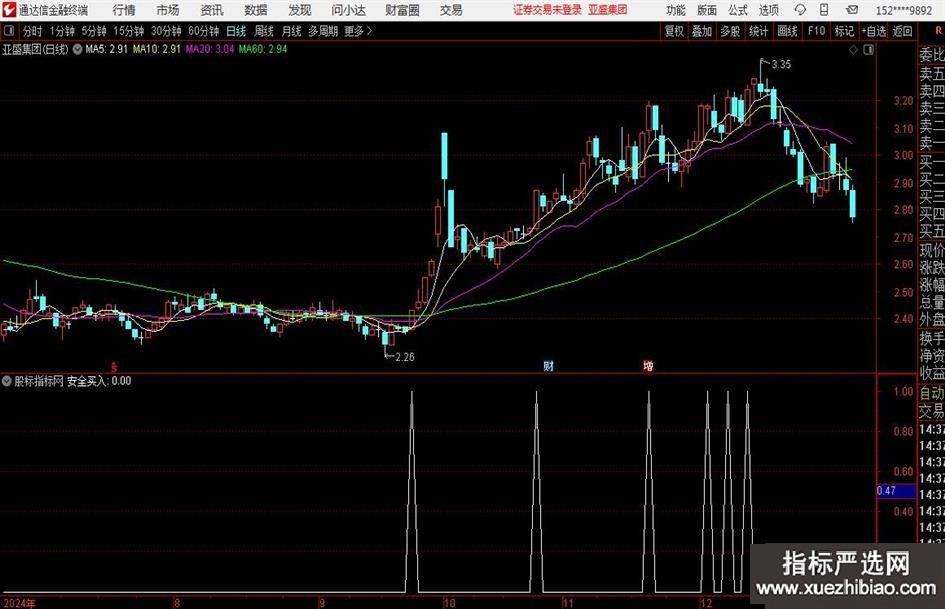Click the 返回 back button
The height and width of the screenshot is (609, 945).
coord(902,31)
